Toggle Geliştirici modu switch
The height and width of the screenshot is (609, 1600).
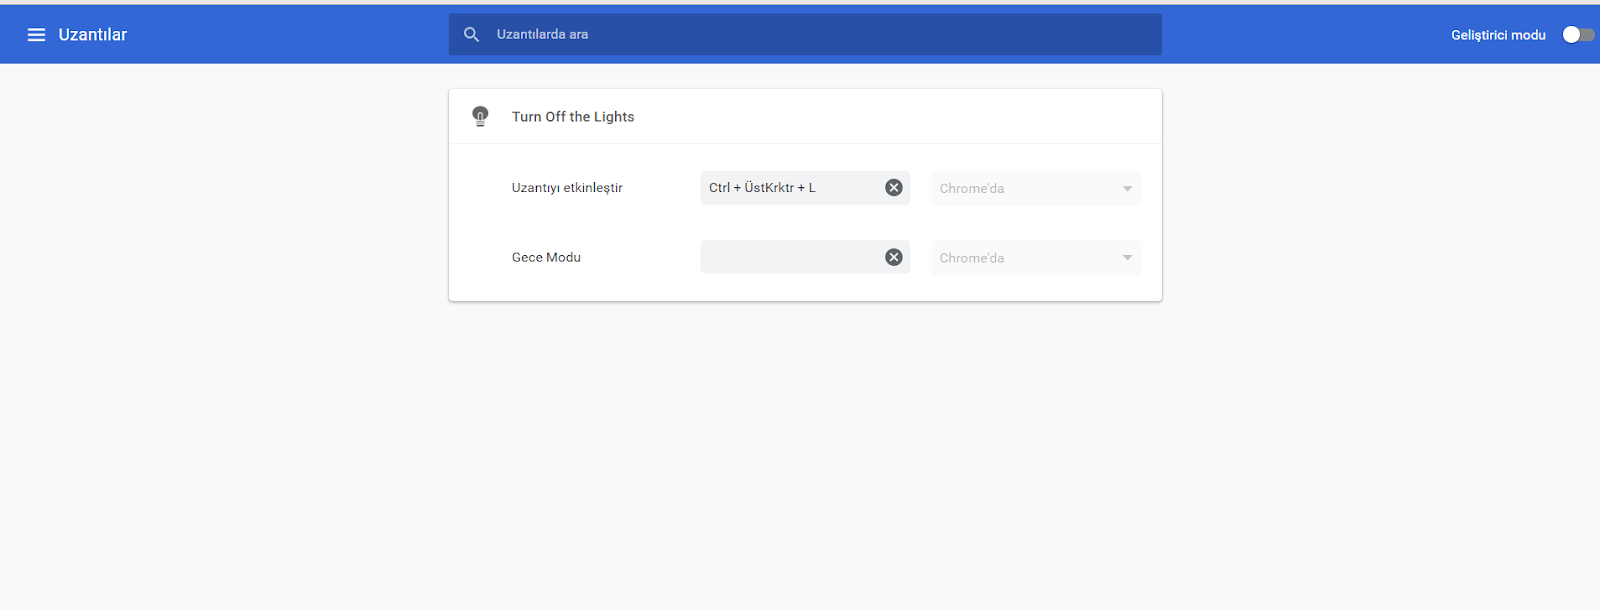click(1578, 35)
